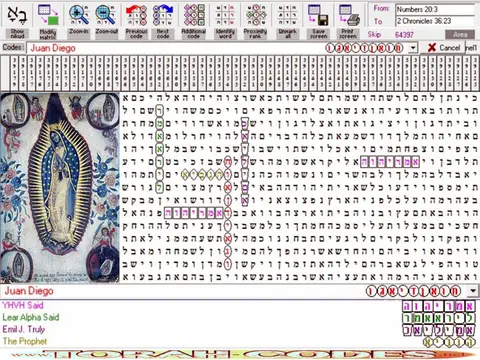Click Hebrew letters for 'Lear Alpha Said'

click(x=438, y=318)
